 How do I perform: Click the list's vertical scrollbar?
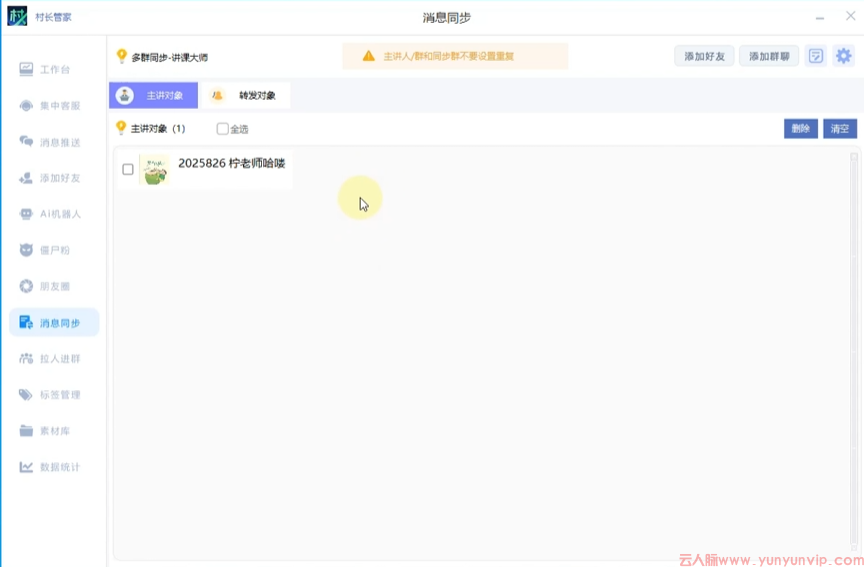pyautogui.click(x=854, y=353)
